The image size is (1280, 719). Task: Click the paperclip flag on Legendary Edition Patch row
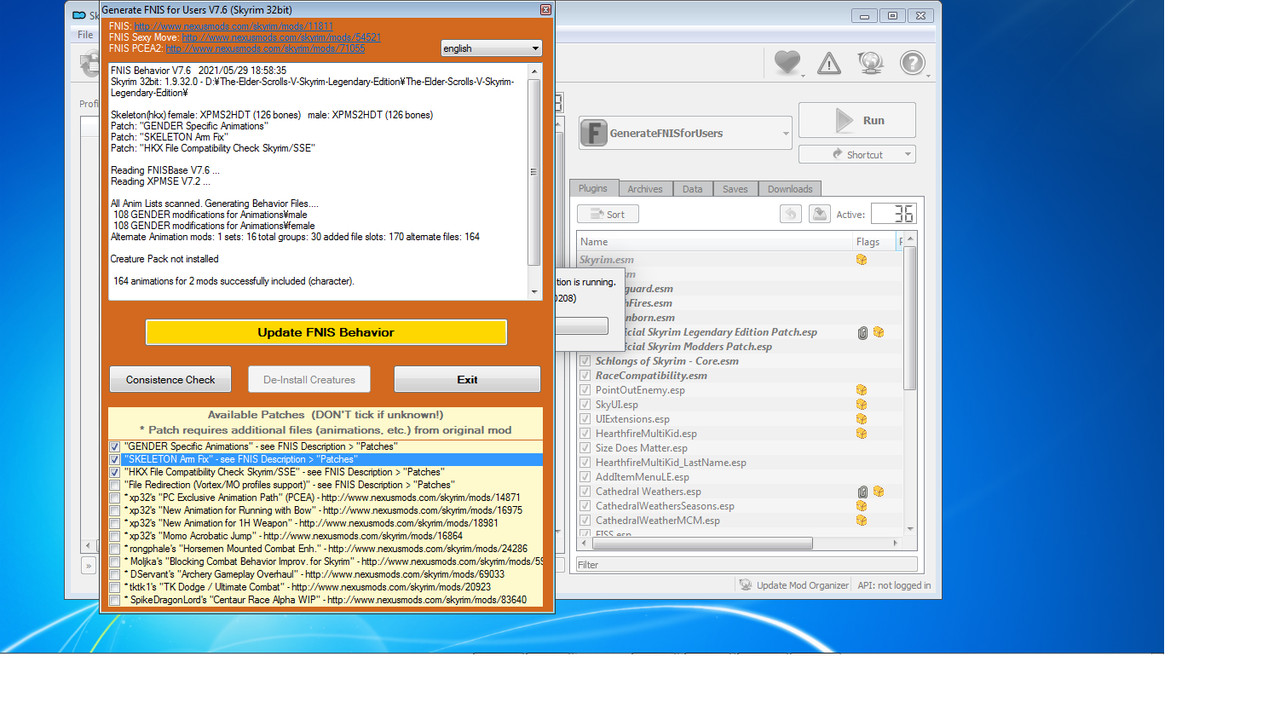pyautogui.click(x=862, y=332)
